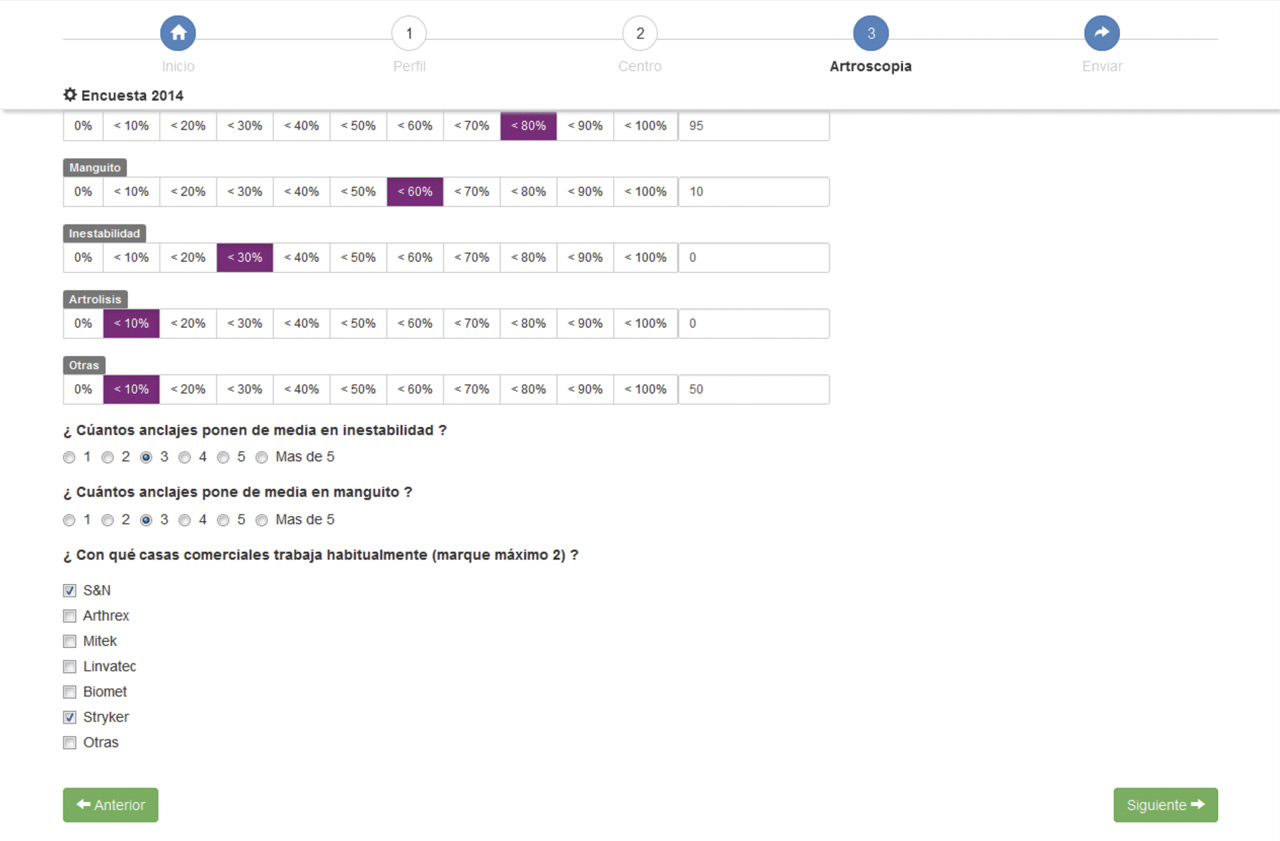
Task: Click the Anterior button
Action: (110, 805)
